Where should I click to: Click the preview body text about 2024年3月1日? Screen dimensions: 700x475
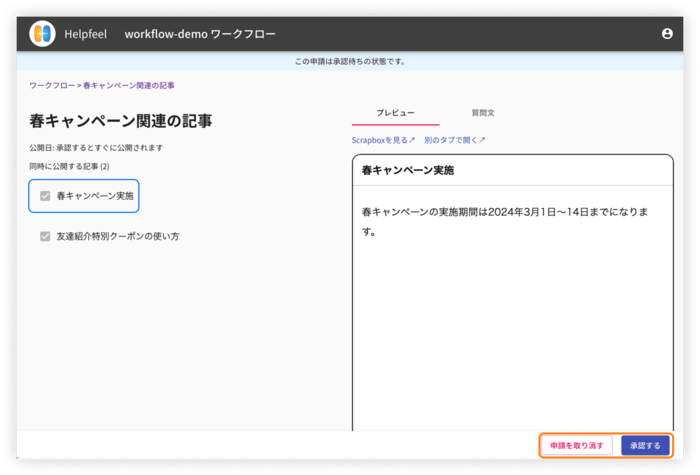coord(505,221)
